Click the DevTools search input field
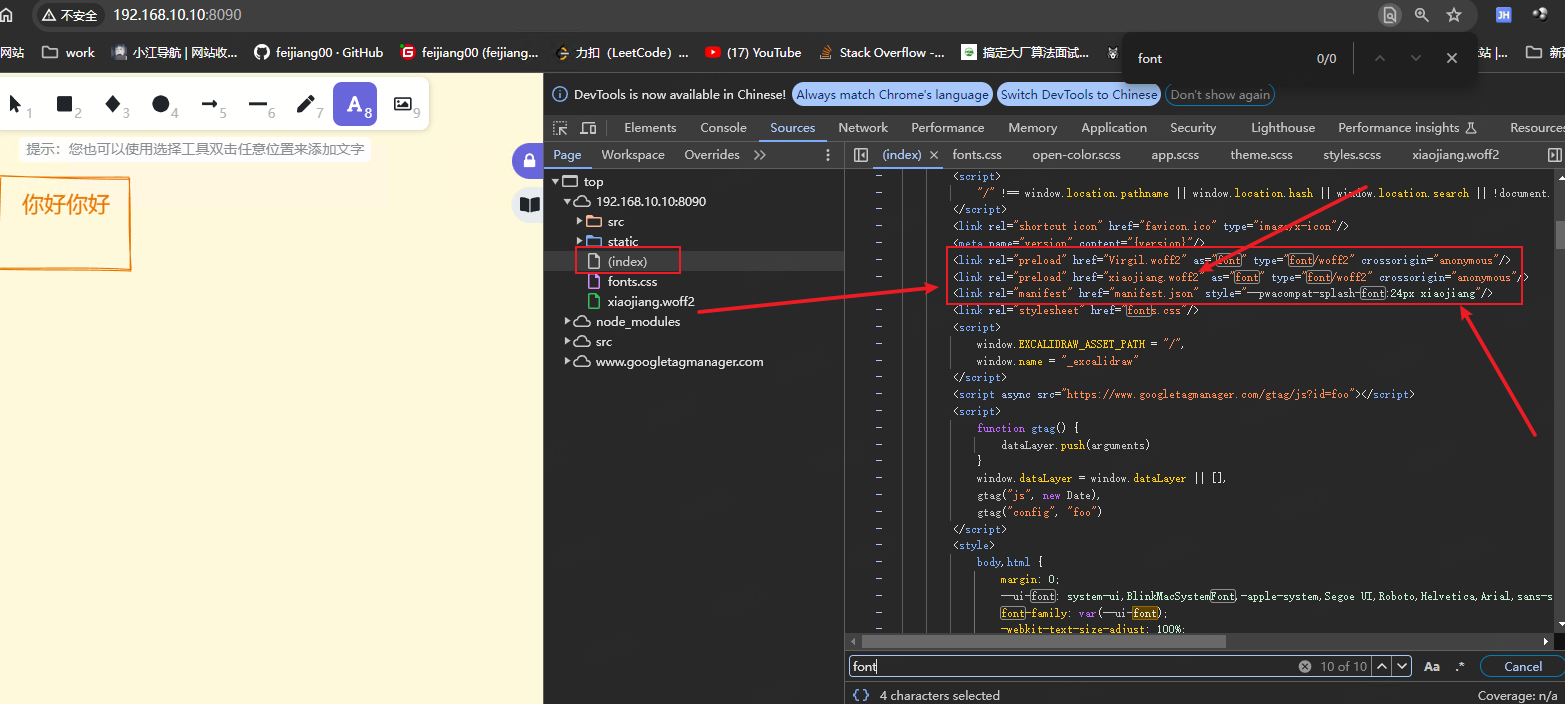Screen dimensions: 1565x704 1072,666
